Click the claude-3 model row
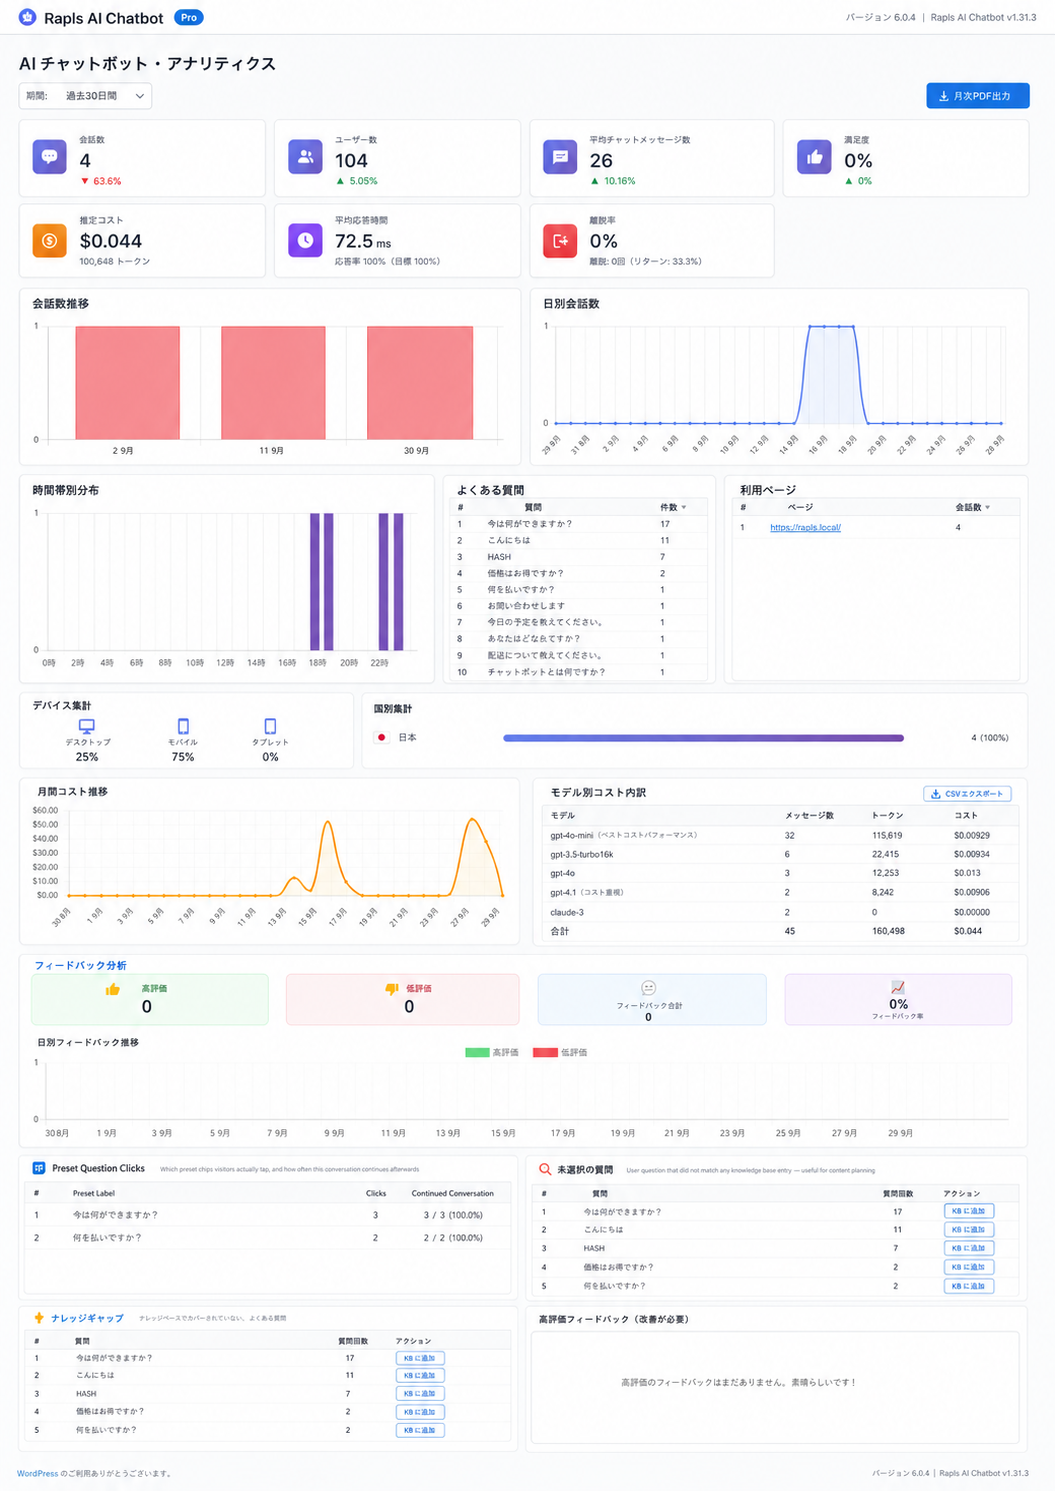The height and width of the screenshot is (1491, 1055). click(781, 912)
